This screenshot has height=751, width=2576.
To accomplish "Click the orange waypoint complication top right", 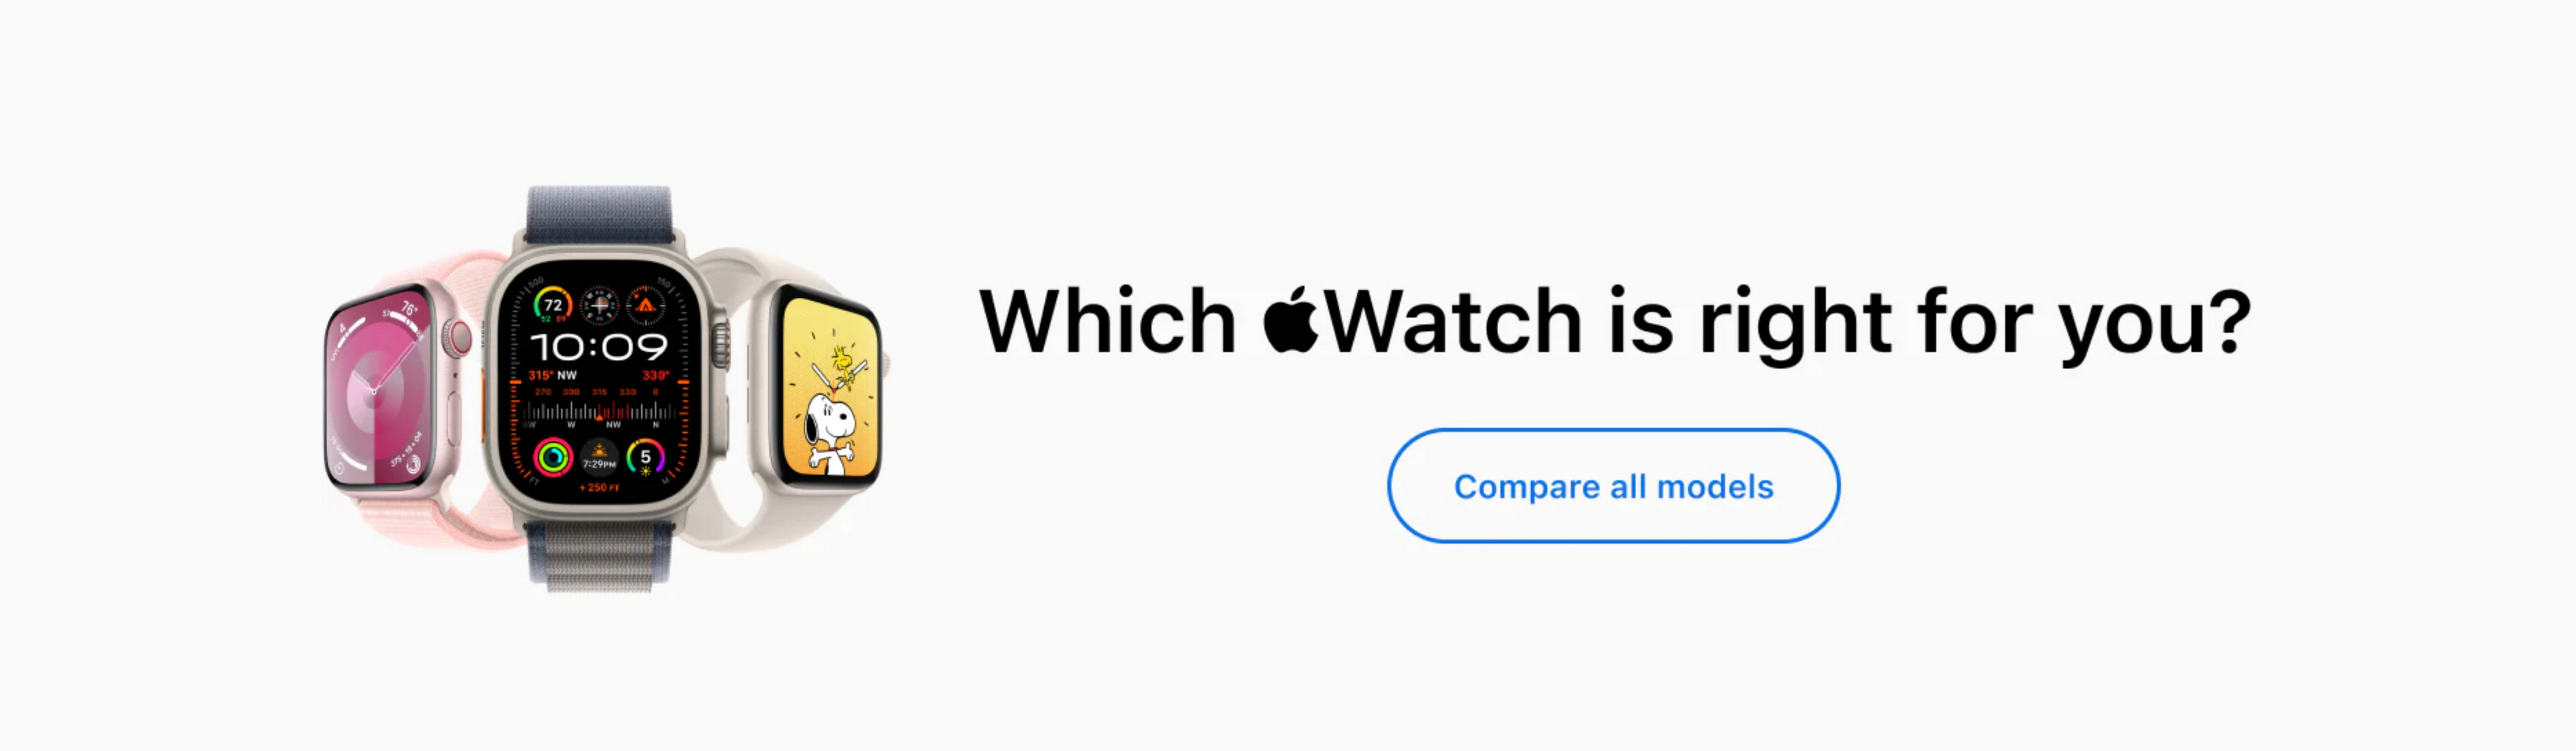I will pos(645,305).
